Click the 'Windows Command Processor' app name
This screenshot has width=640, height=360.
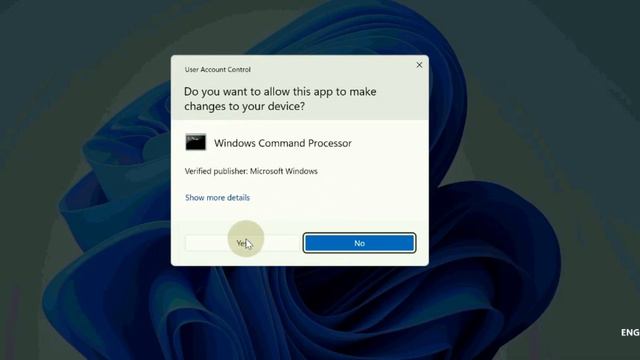pos(283,143)
